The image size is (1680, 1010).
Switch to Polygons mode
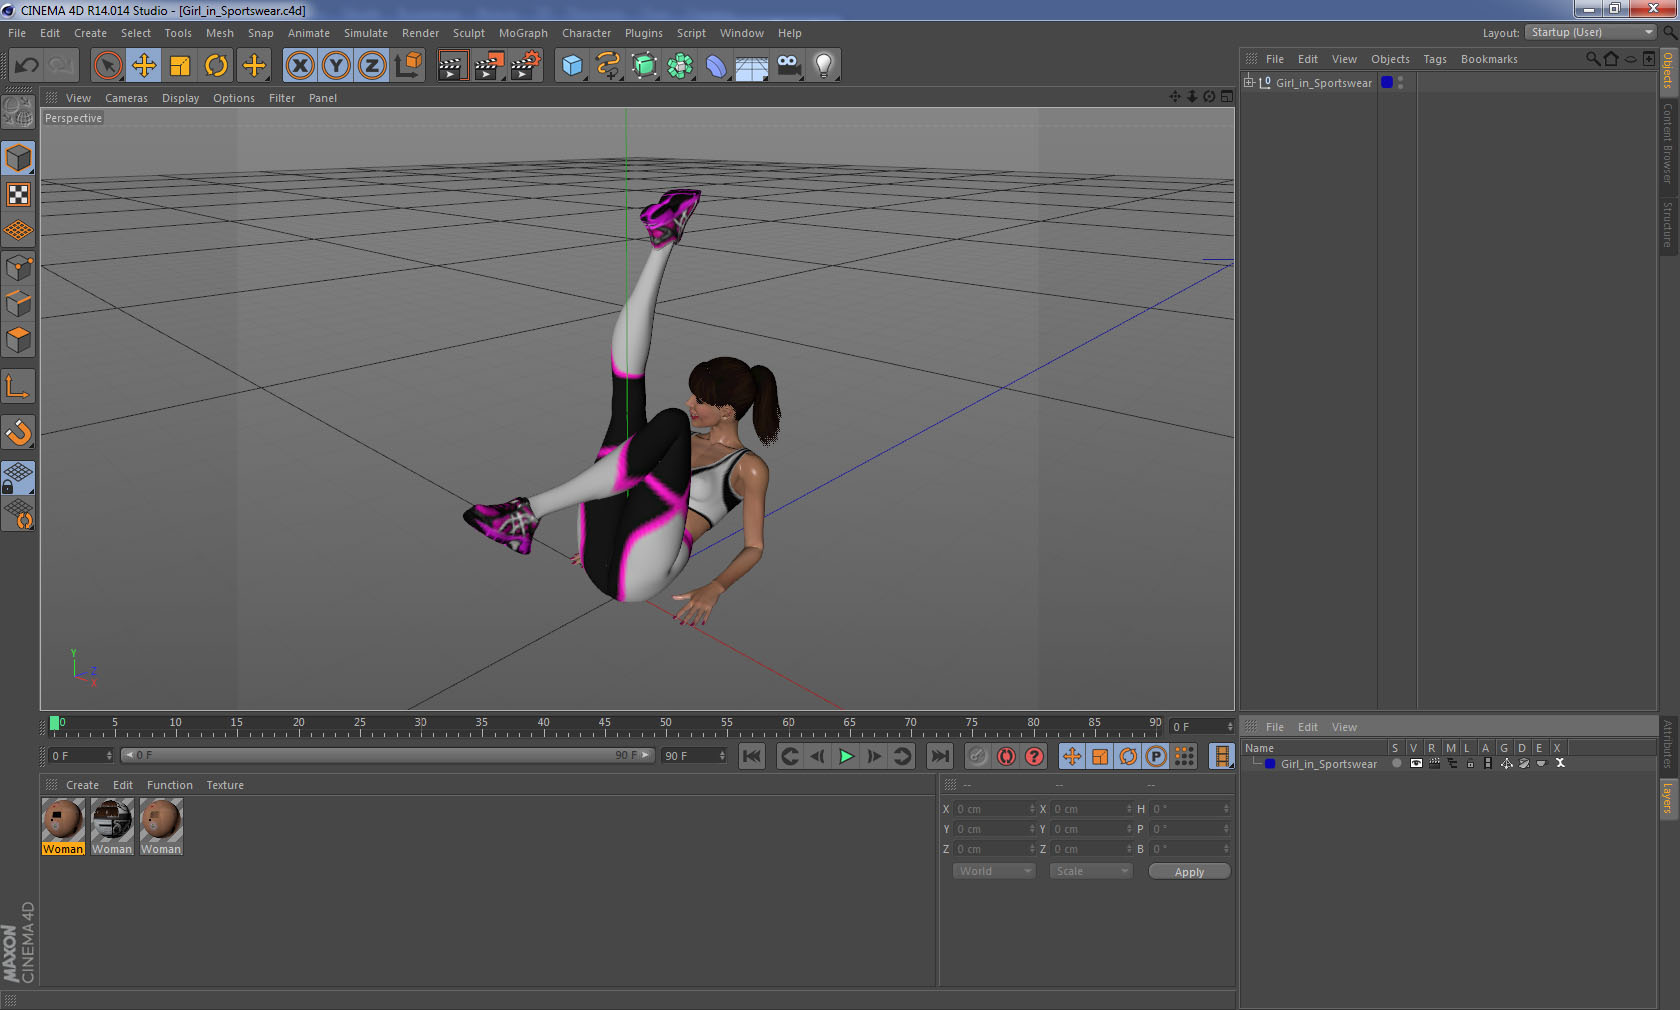pos(18,340)
